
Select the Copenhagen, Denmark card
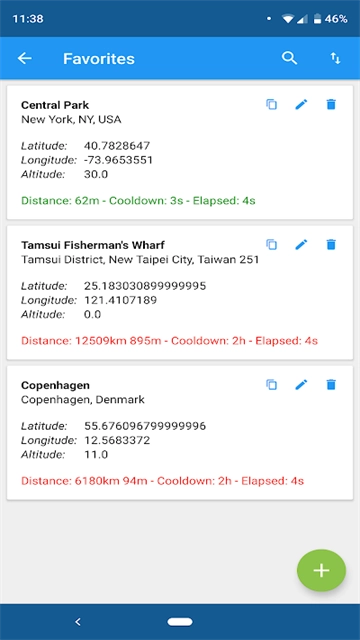pyautogui.click(x=180, y=433)
